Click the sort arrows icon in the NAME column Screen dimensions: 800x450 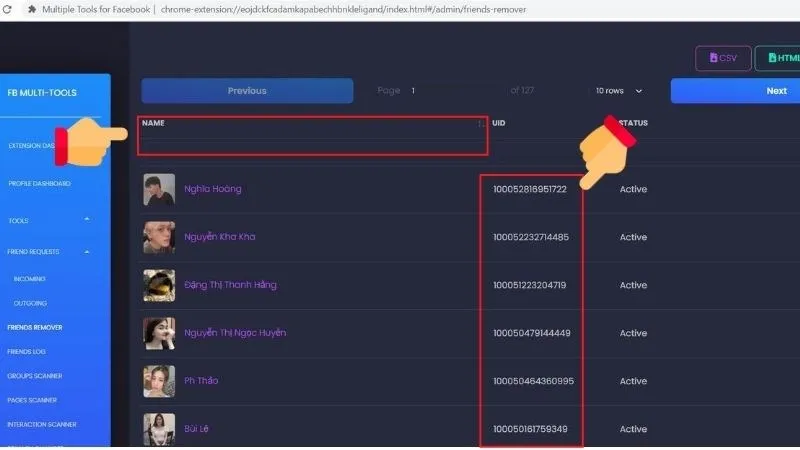click(480, 124)
